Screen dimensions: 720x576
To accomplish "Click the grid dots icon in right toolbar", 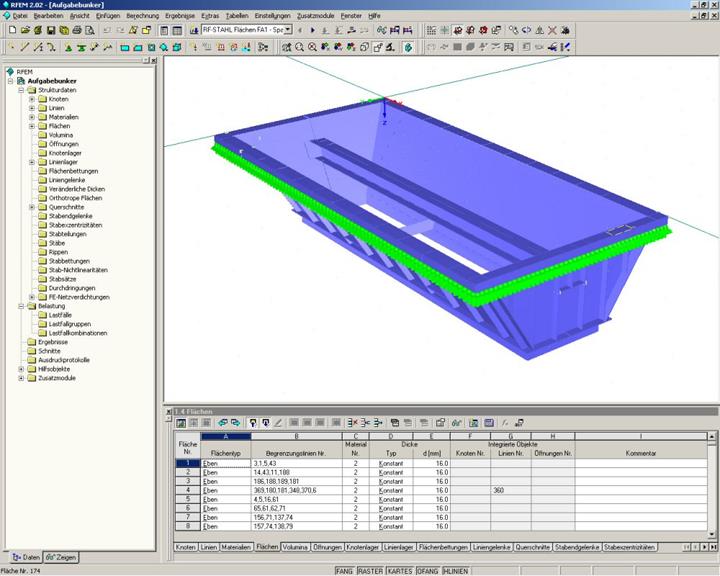I will click(x=431, y=30).
